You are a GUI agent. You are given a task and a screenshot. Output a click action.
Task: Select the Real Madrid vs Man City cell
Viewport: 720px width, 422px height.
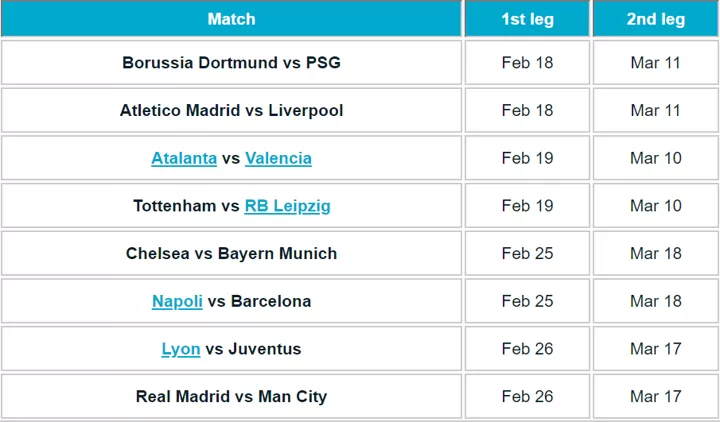[231, 396]
